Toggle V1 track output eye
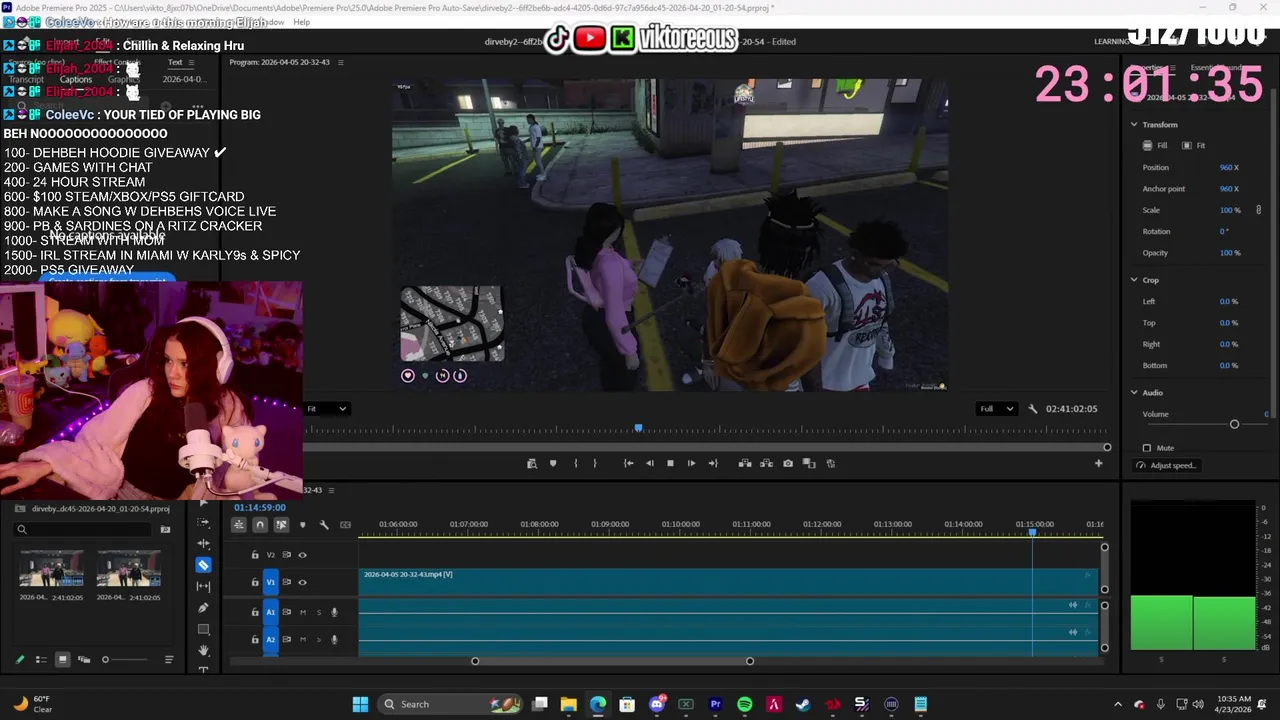The width and height of the screenshot is (1280, 720). click(x=302, y=582)
